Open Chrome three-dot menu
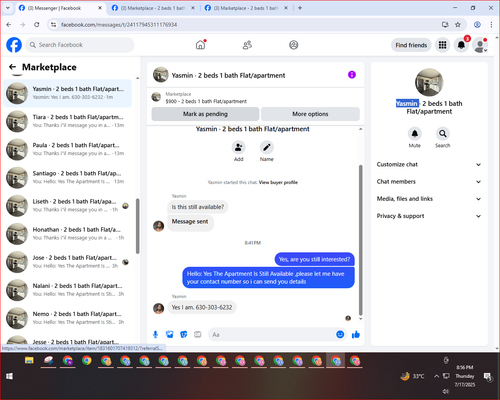Viewport: 500px width, 400px height. click(491, 25)
